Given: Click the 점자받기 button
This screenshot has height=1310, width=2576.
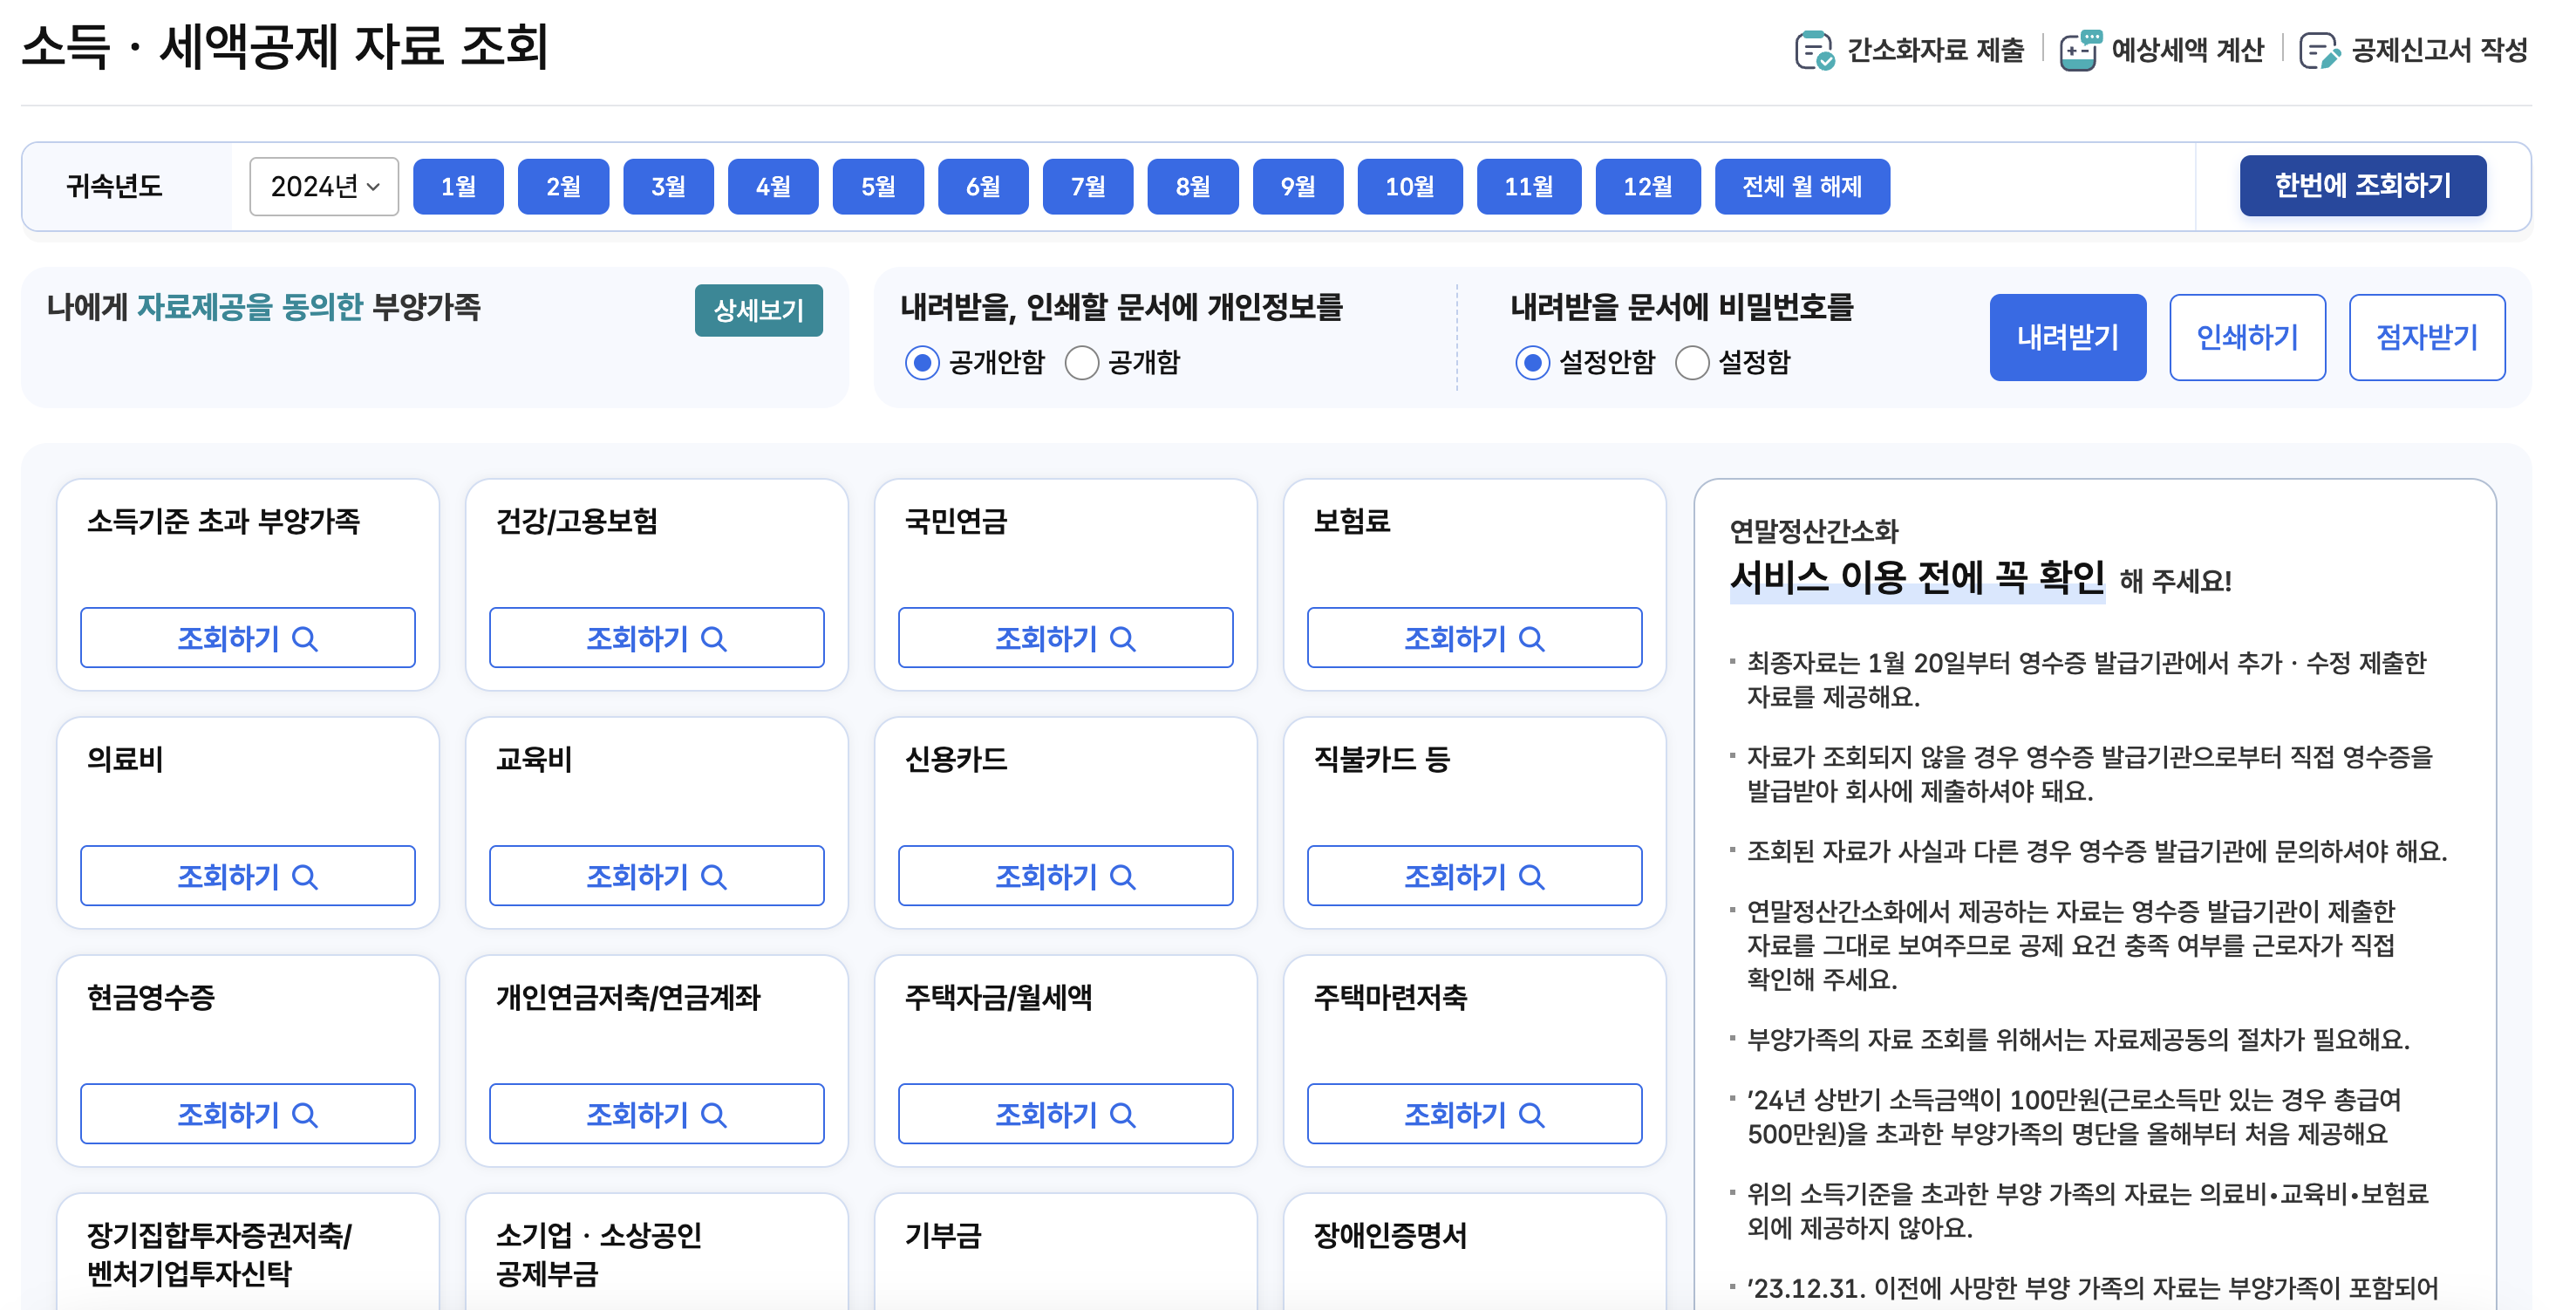Looking at the screenshot, I should [2428, 338].
